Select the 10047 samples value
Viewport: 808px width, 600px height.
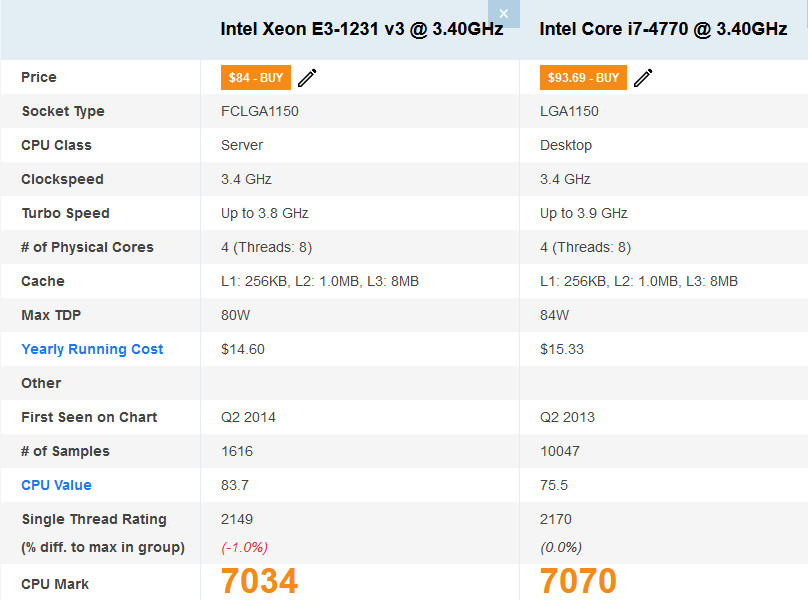tap(560, 451)
